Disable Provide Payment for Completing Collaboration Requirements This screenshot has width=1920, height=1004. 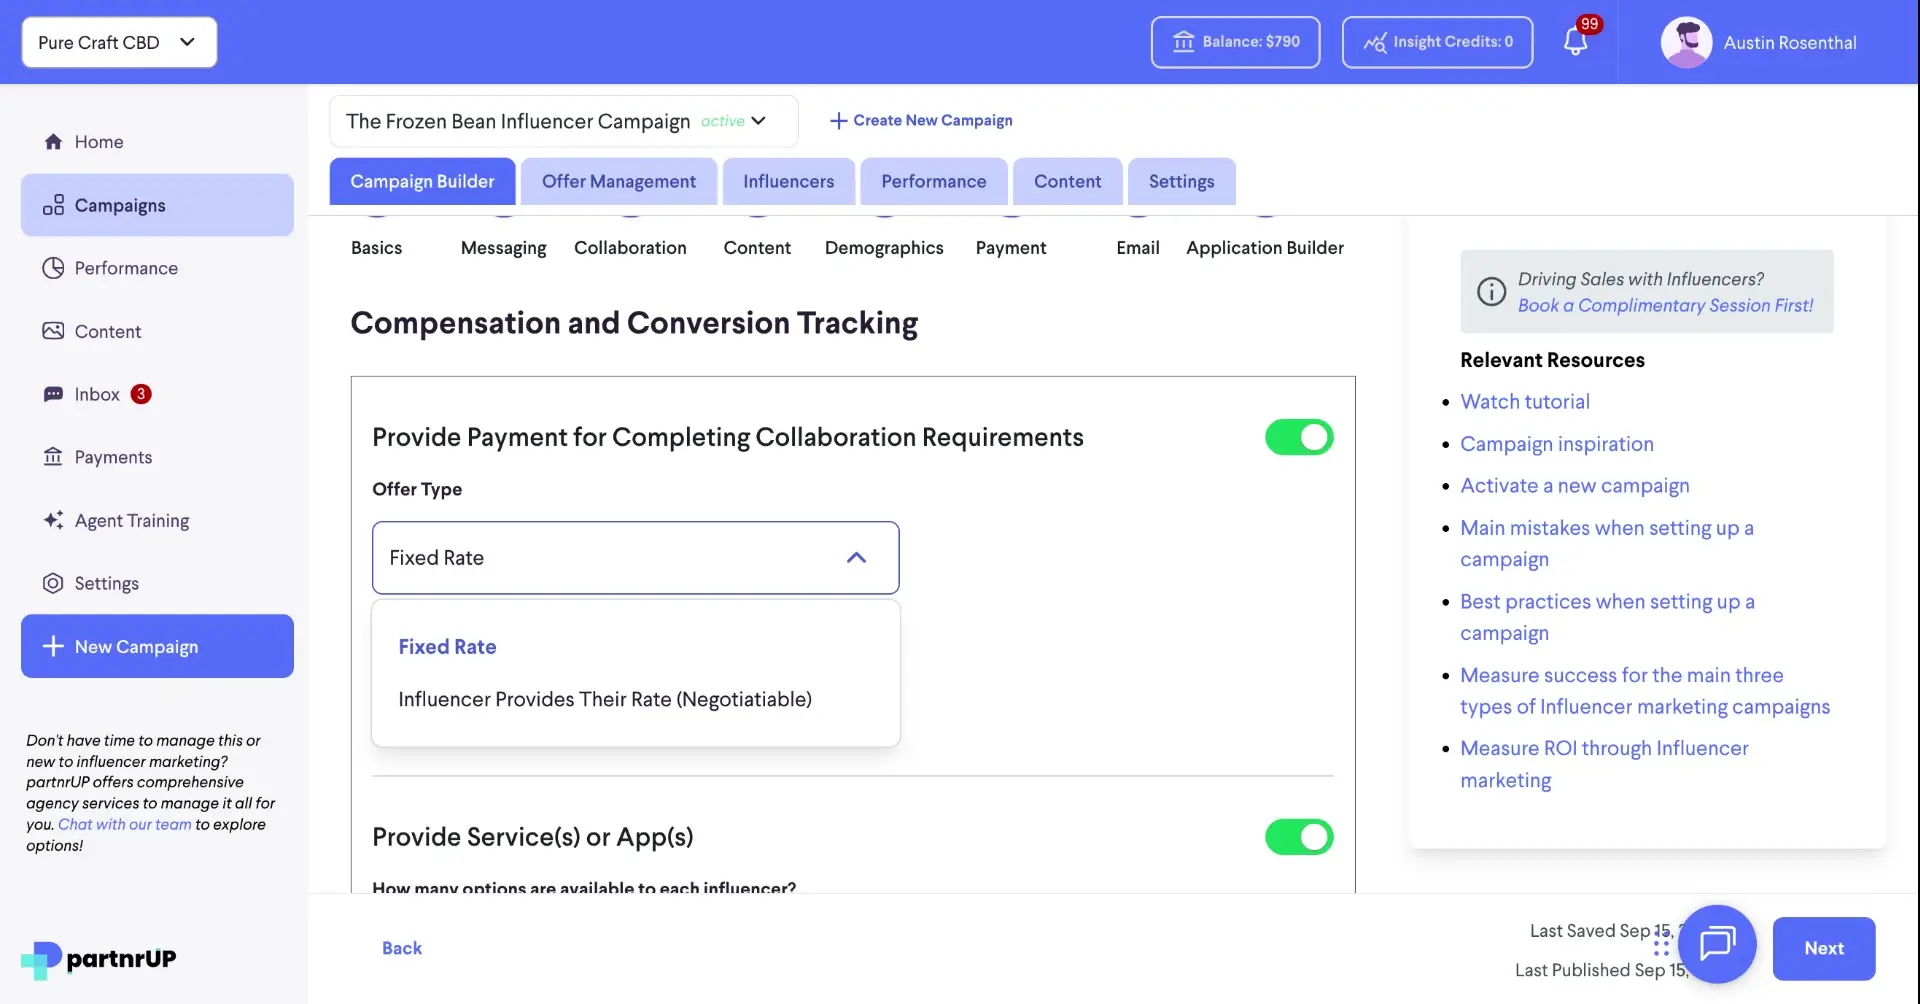click(x=1298, y=437)
